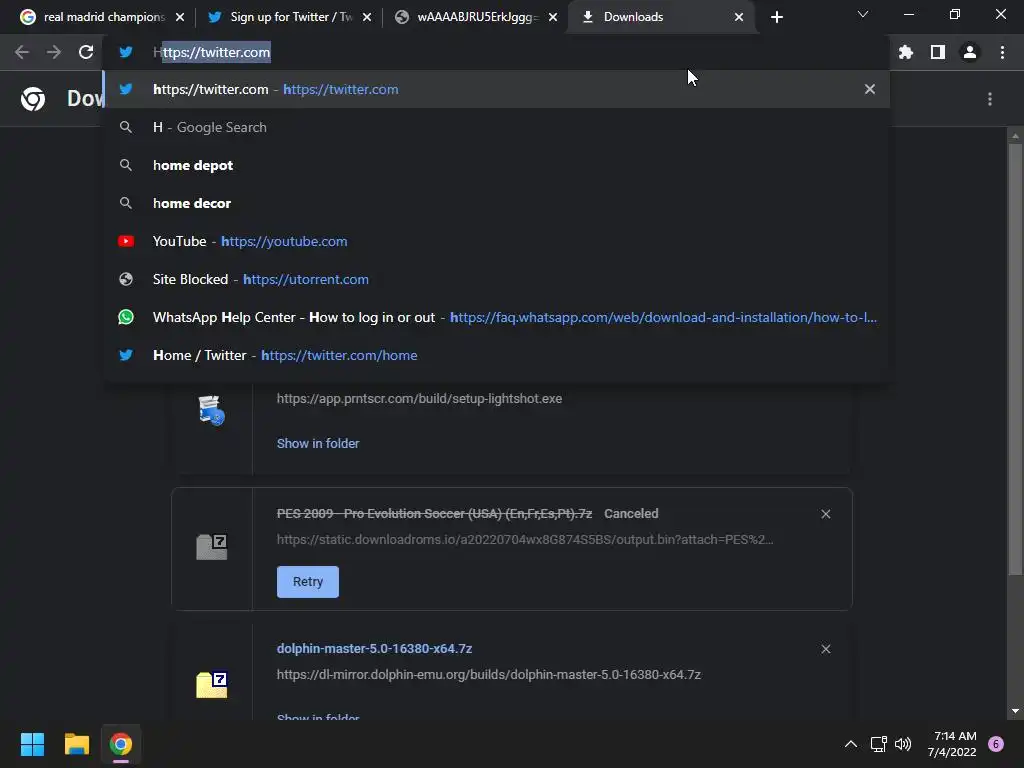Click the Chrome logo on Downloads page
The image size is (1024, 768).
pyautogui.click(x=33, y=99)
